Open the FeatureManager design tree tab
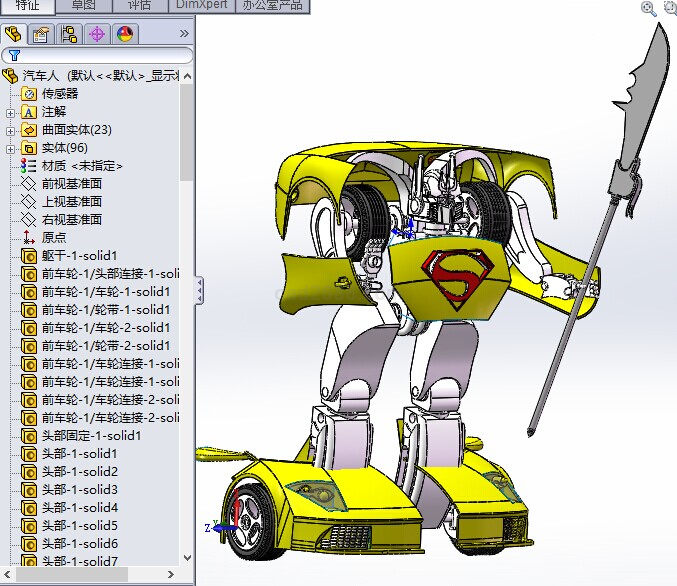Image resolution: width=677 pixels, height=586 pixels. (13, 34)
